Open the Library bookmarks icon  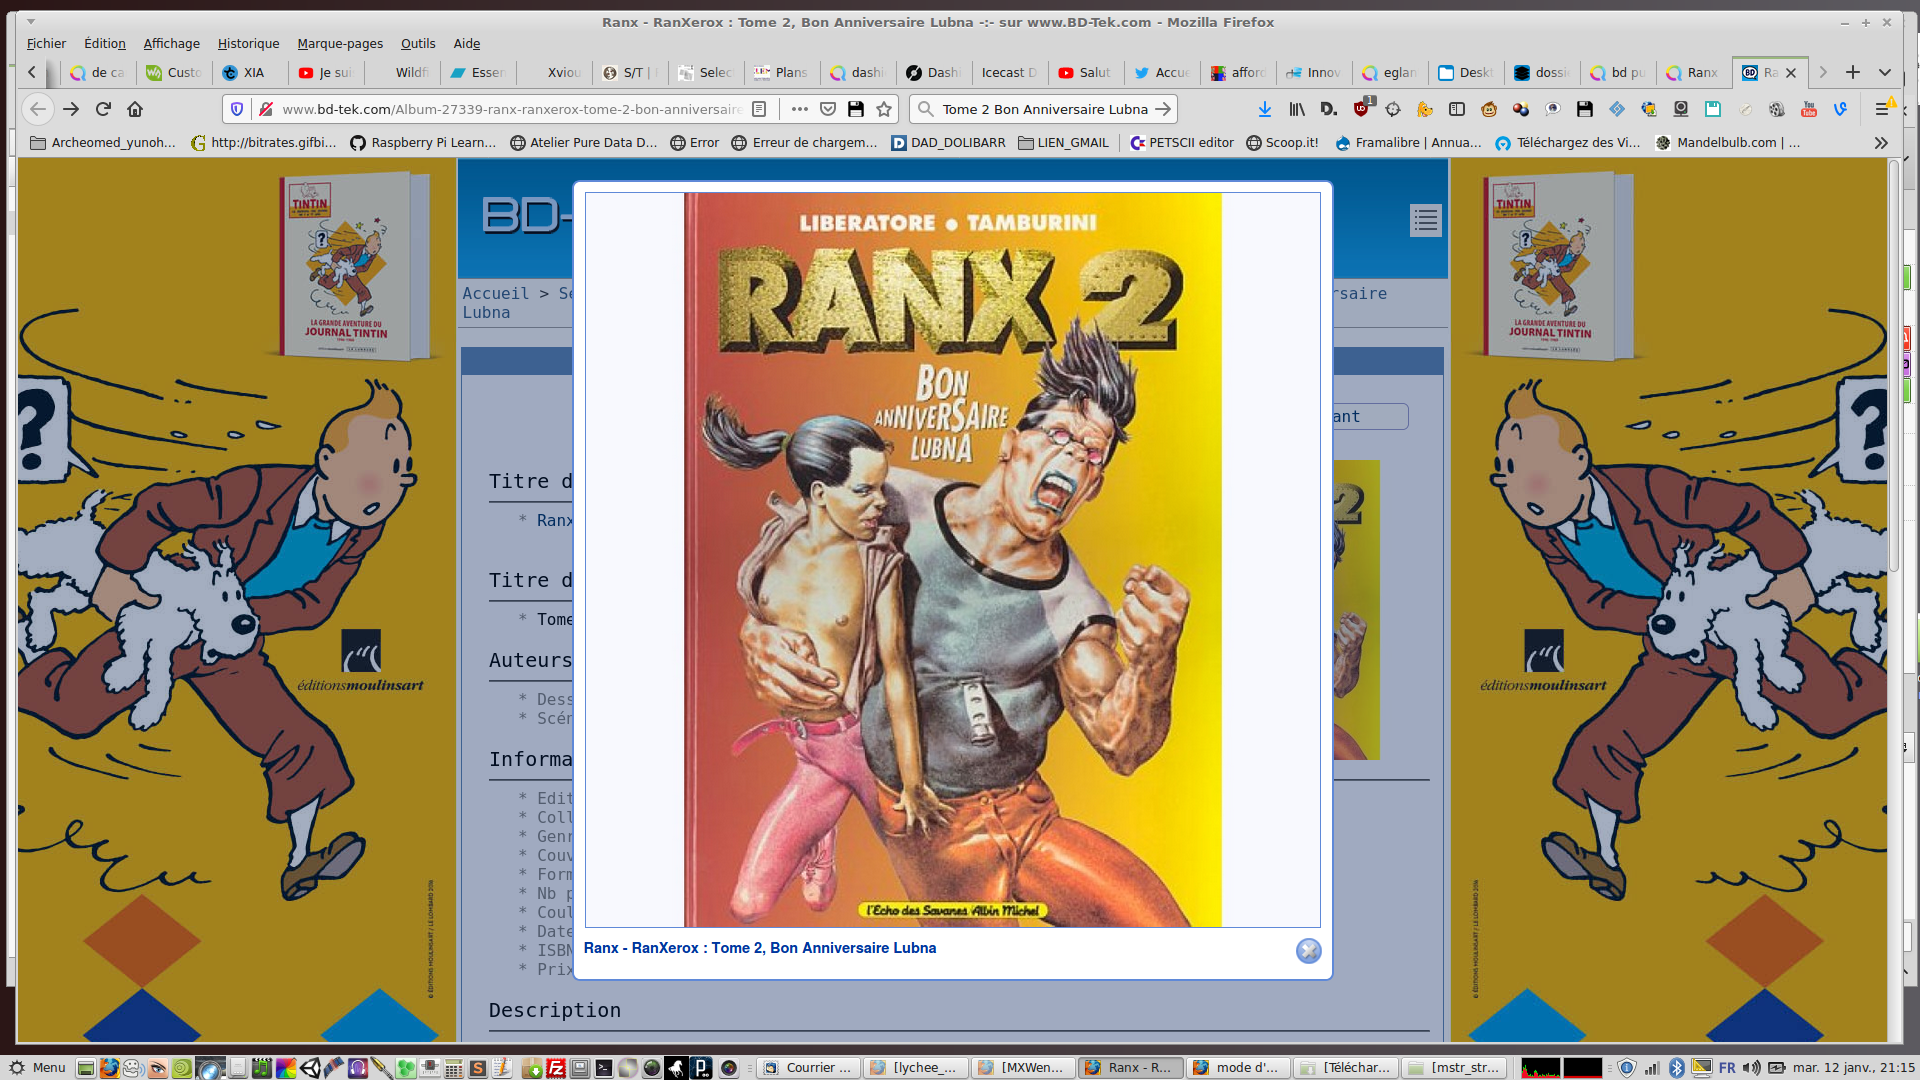pyautogui.click(x=1297, y=109)
